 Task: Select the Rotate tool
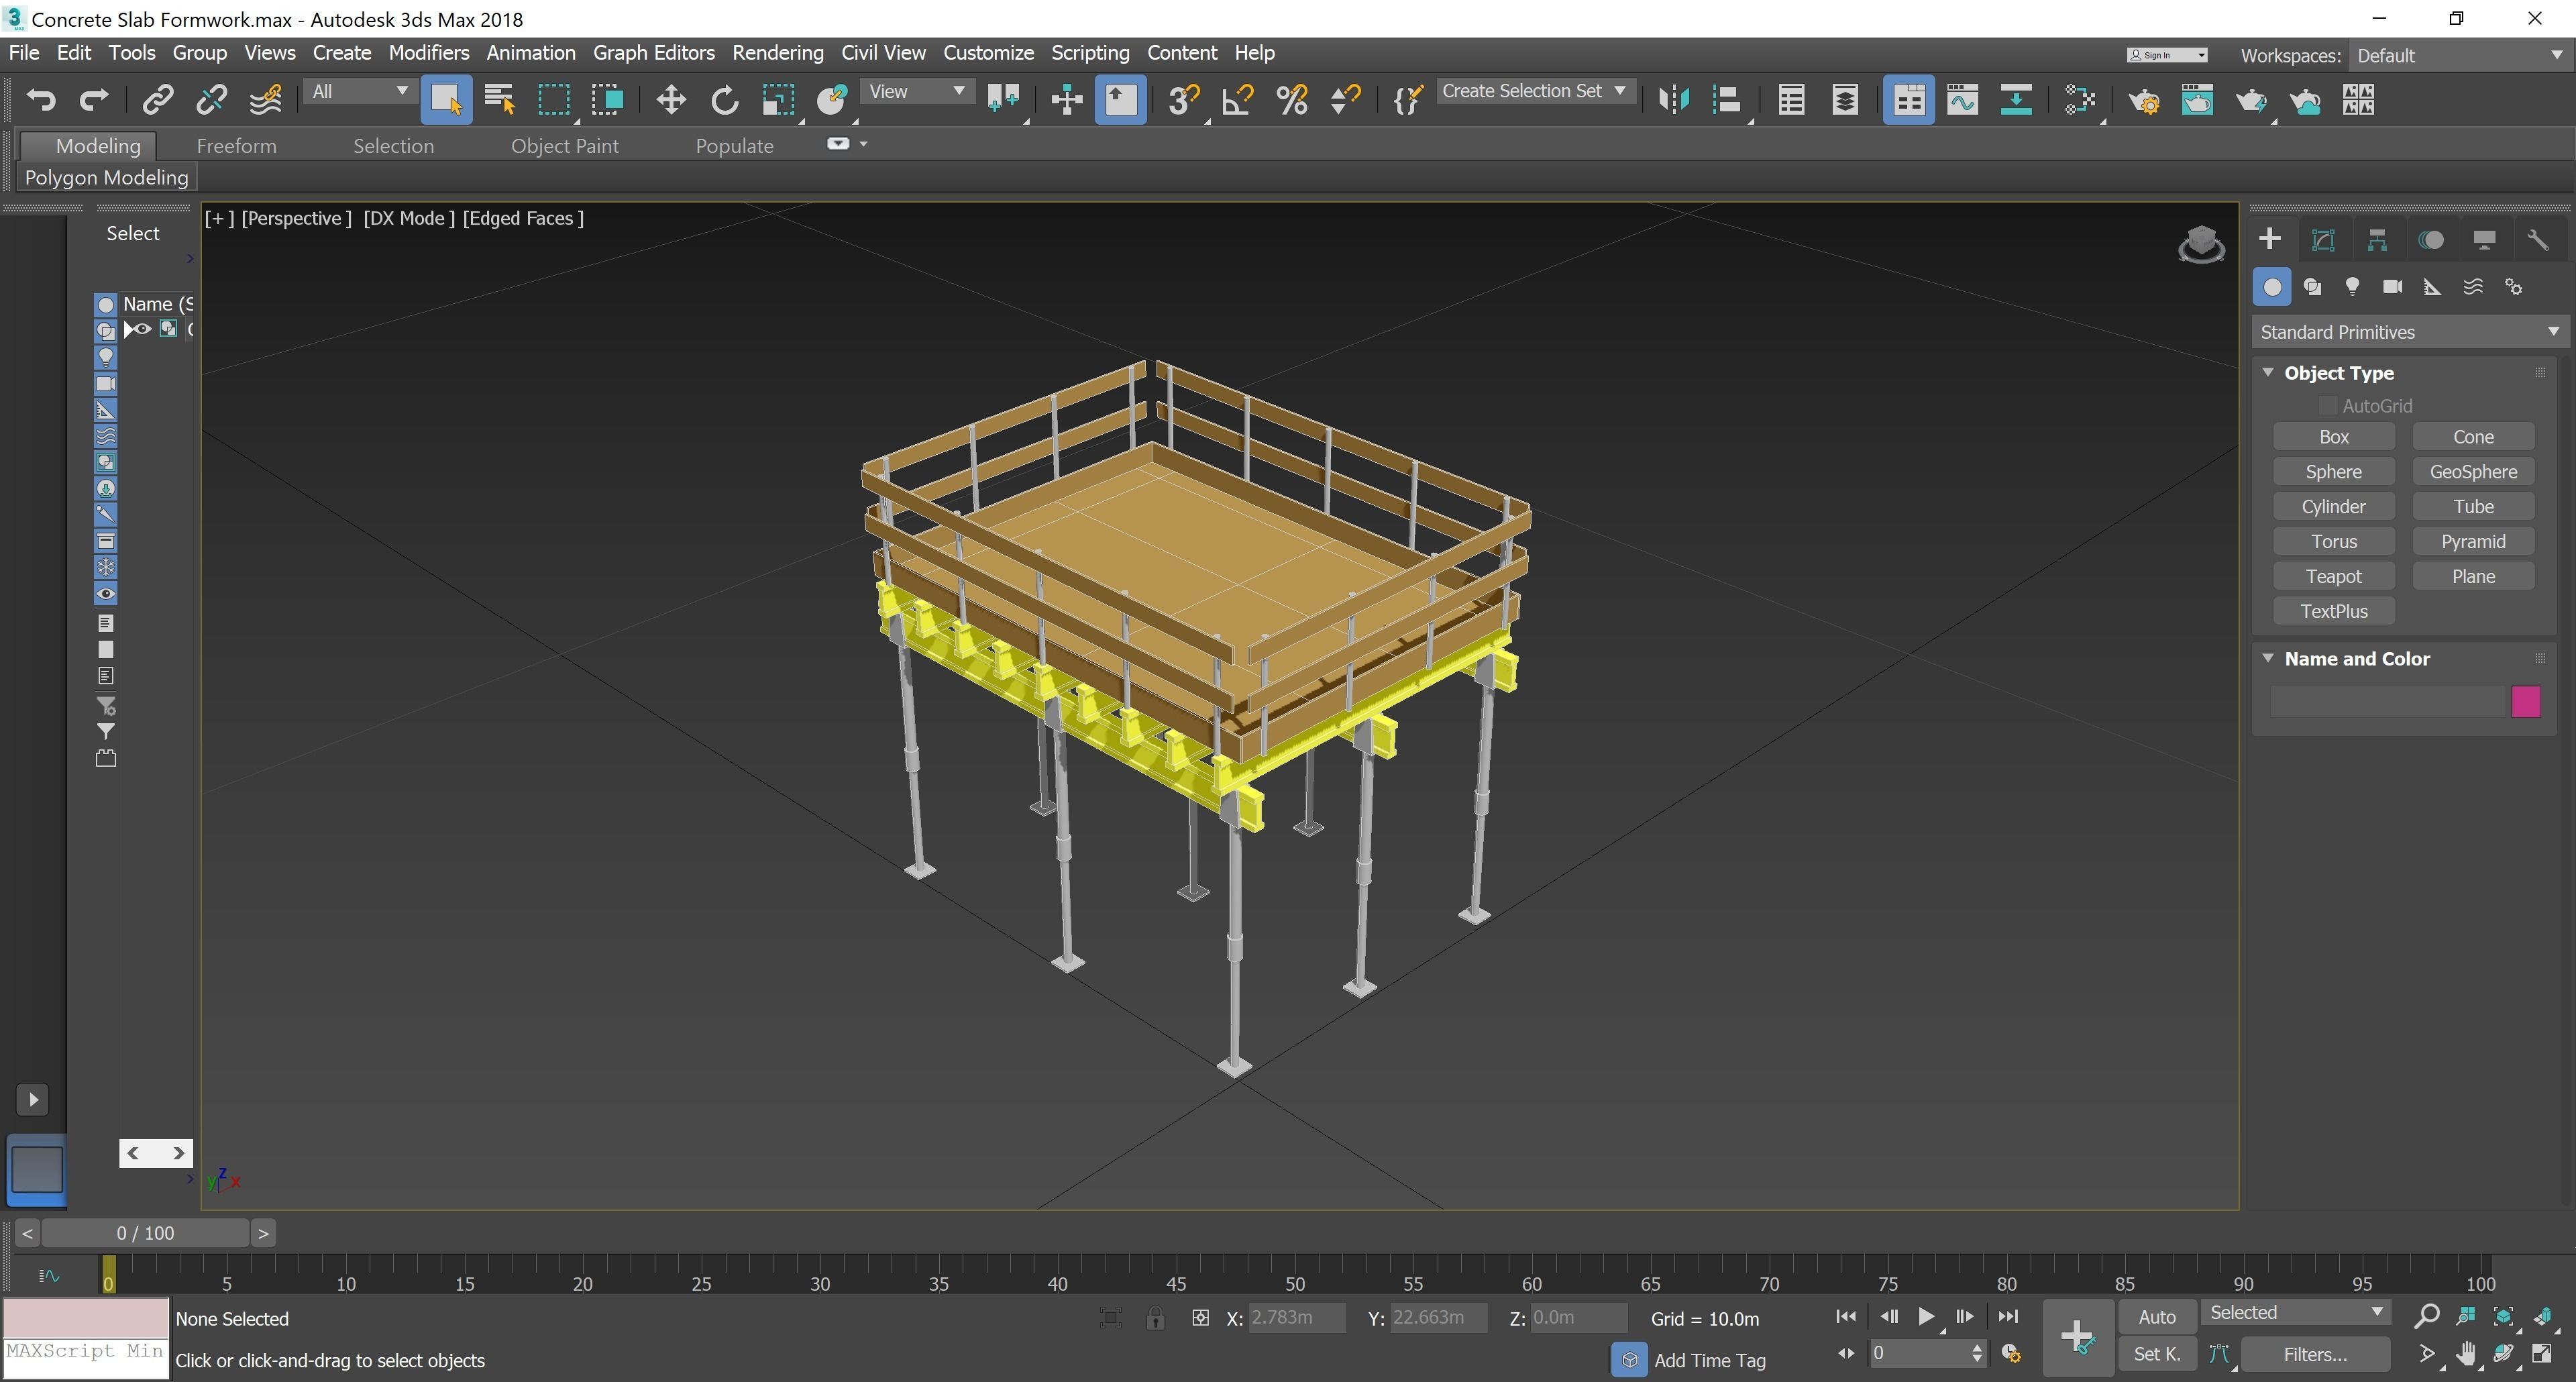[x=724, y=99]
